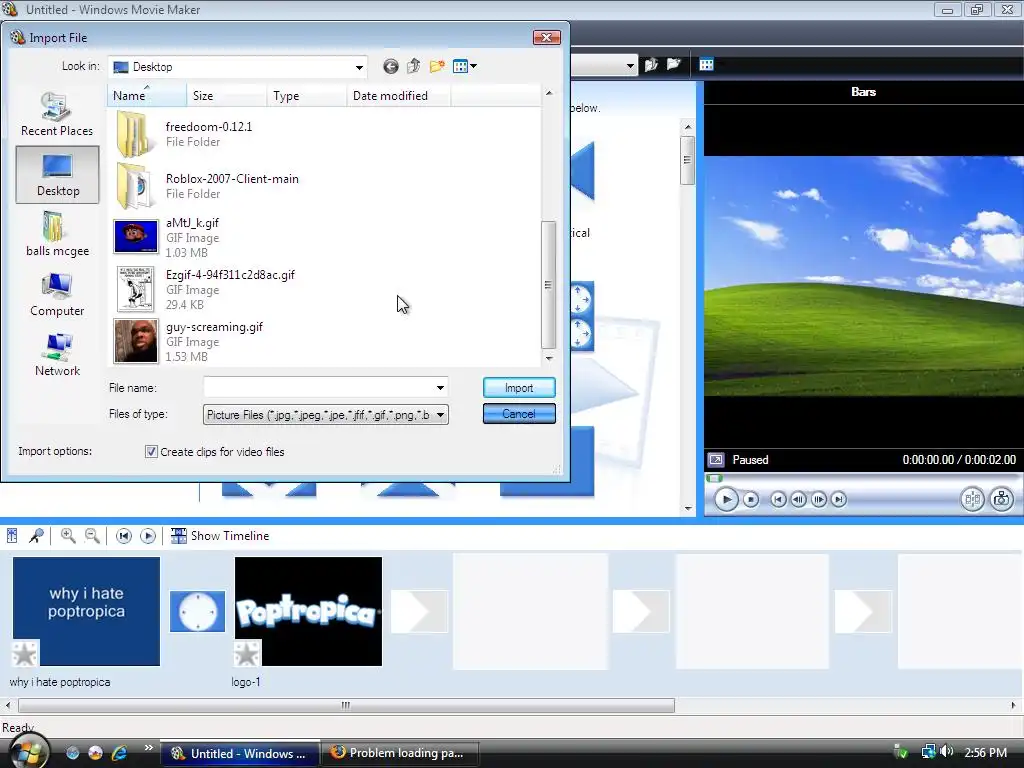Open the Set Audio Levels icon
1024x768 pixels.
tap(12, 536)
